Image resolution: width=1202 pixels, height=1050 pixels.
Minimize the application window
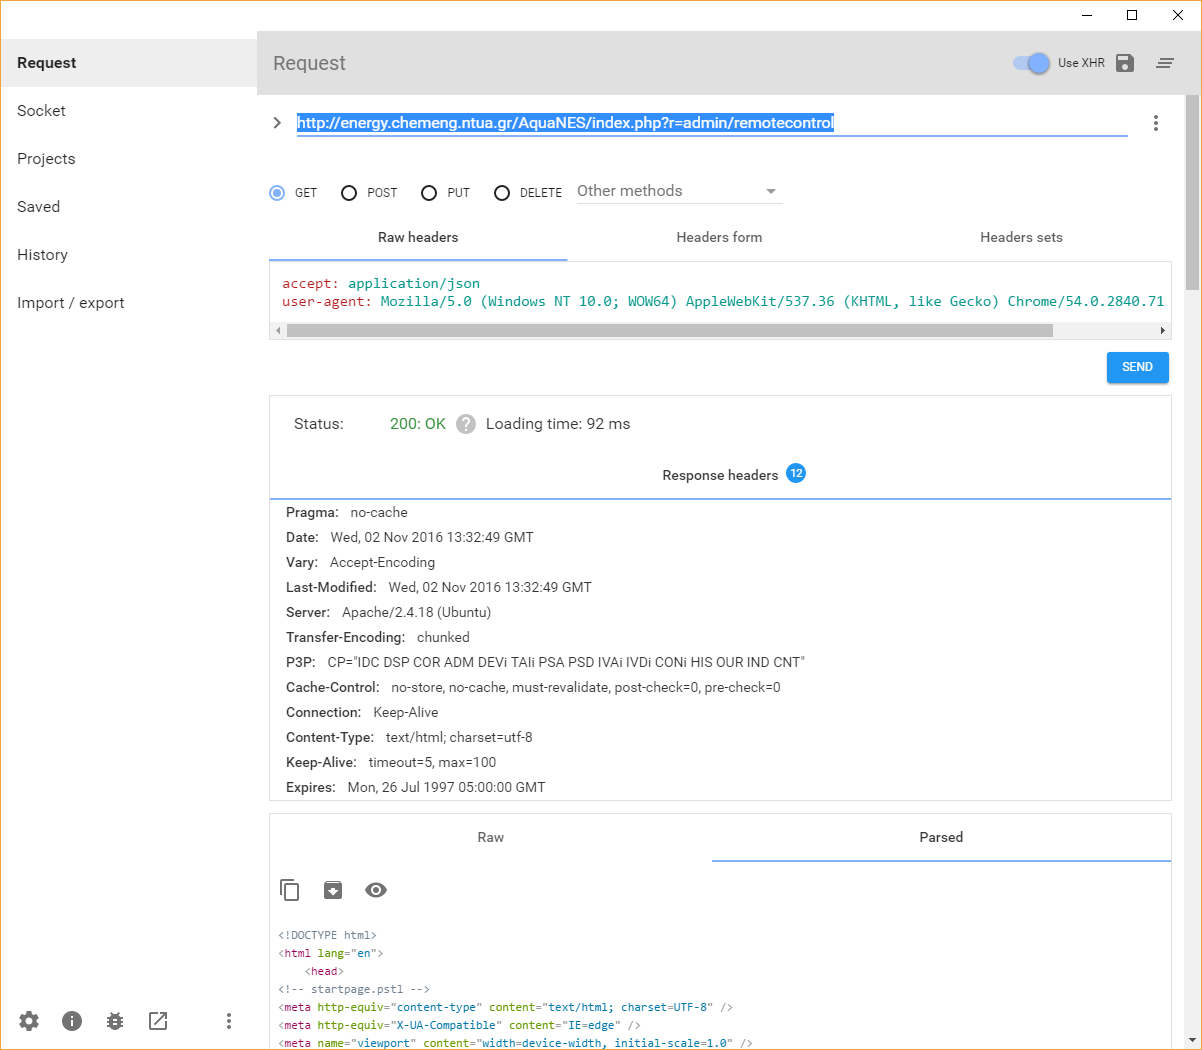(x=1087, y=15)
